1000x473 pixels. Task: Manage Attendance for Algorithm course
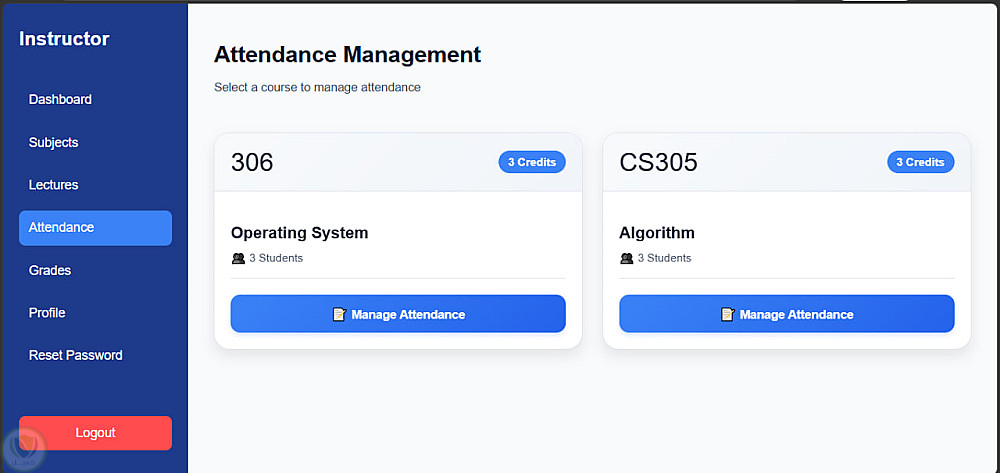[x=786, y=314]
